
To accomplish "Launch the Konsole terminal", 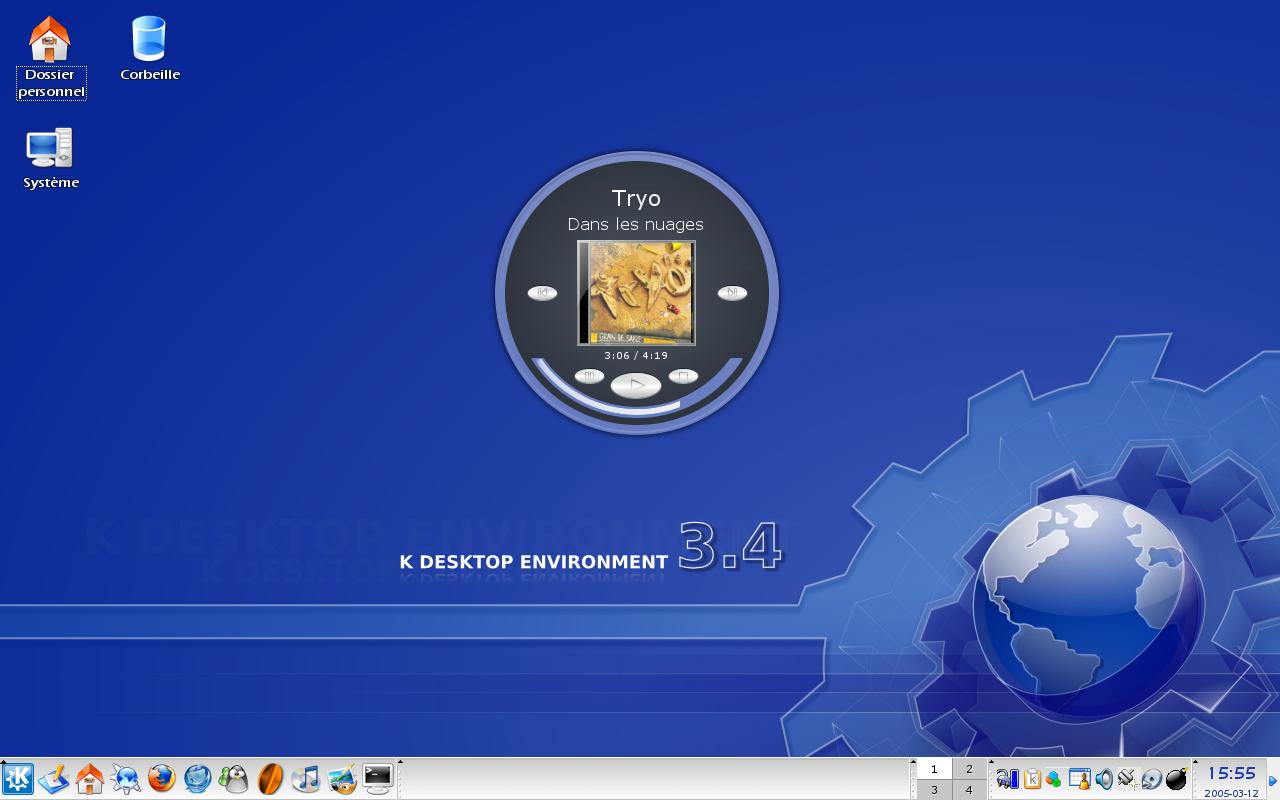I will tap(378, 779).
